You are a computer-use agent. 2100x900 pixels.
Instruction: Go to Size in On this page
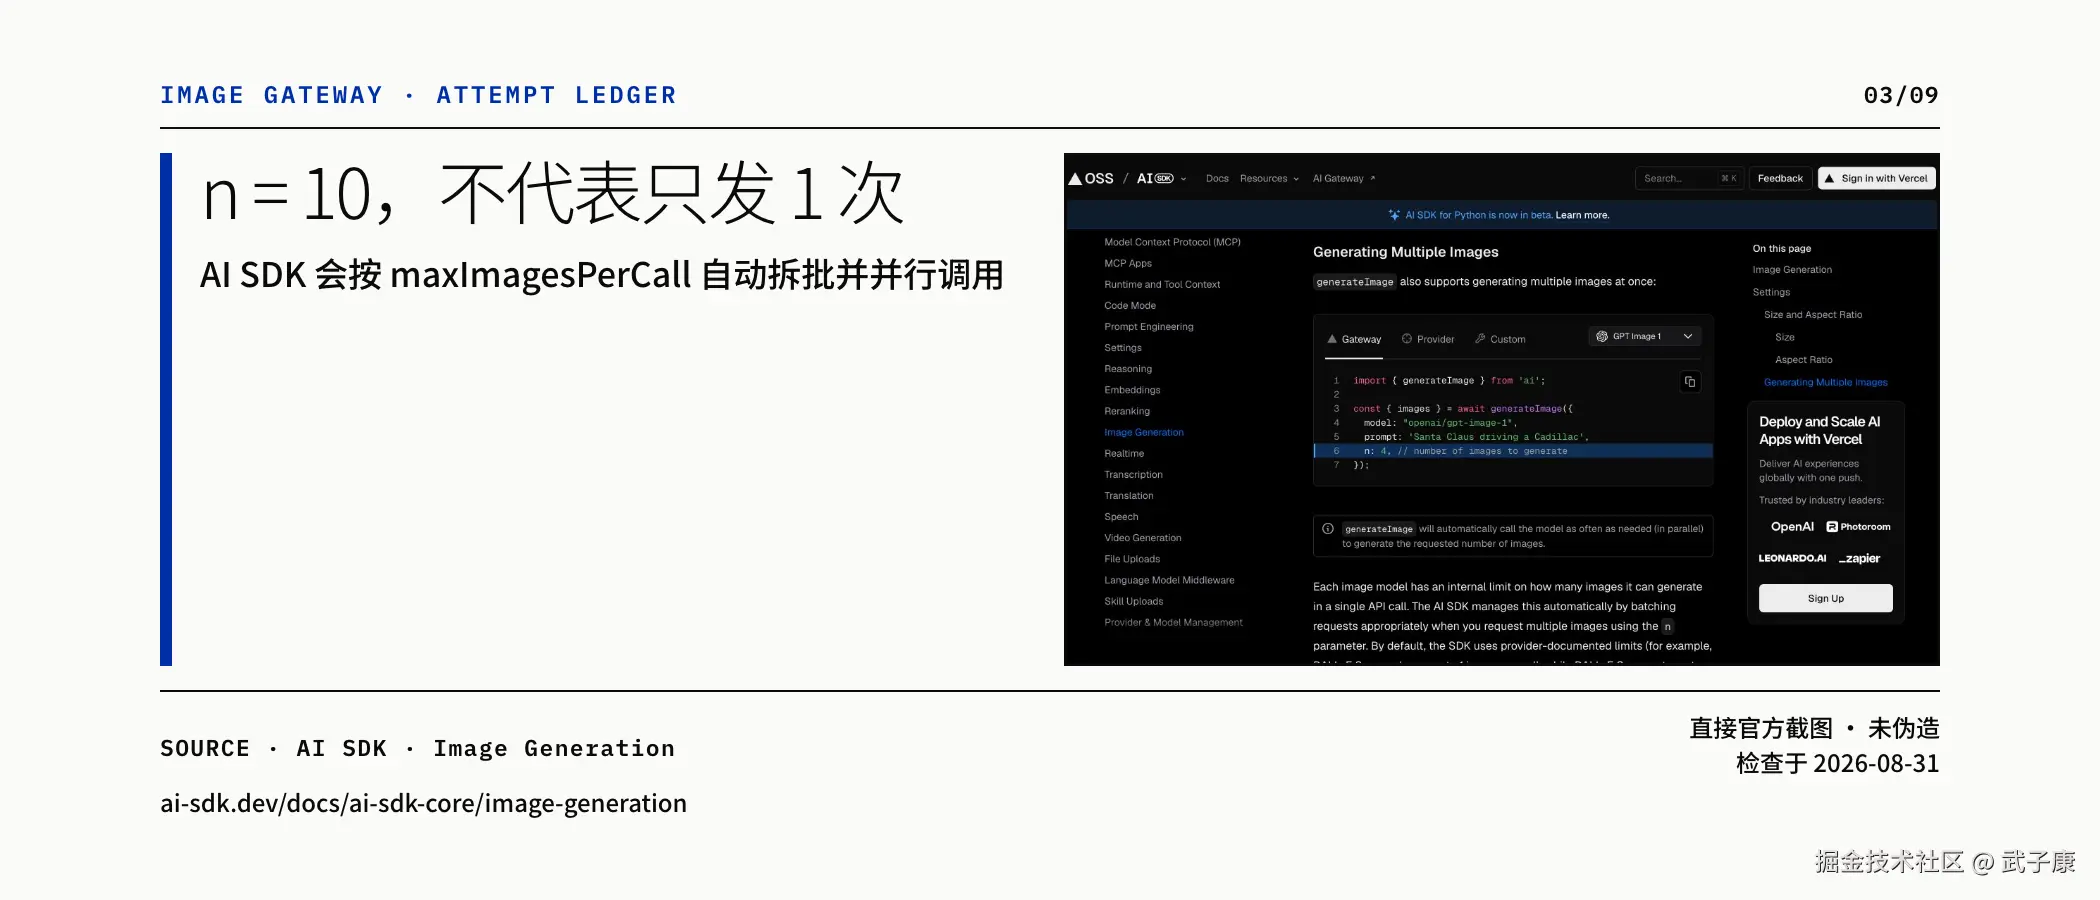[1785, 337]
